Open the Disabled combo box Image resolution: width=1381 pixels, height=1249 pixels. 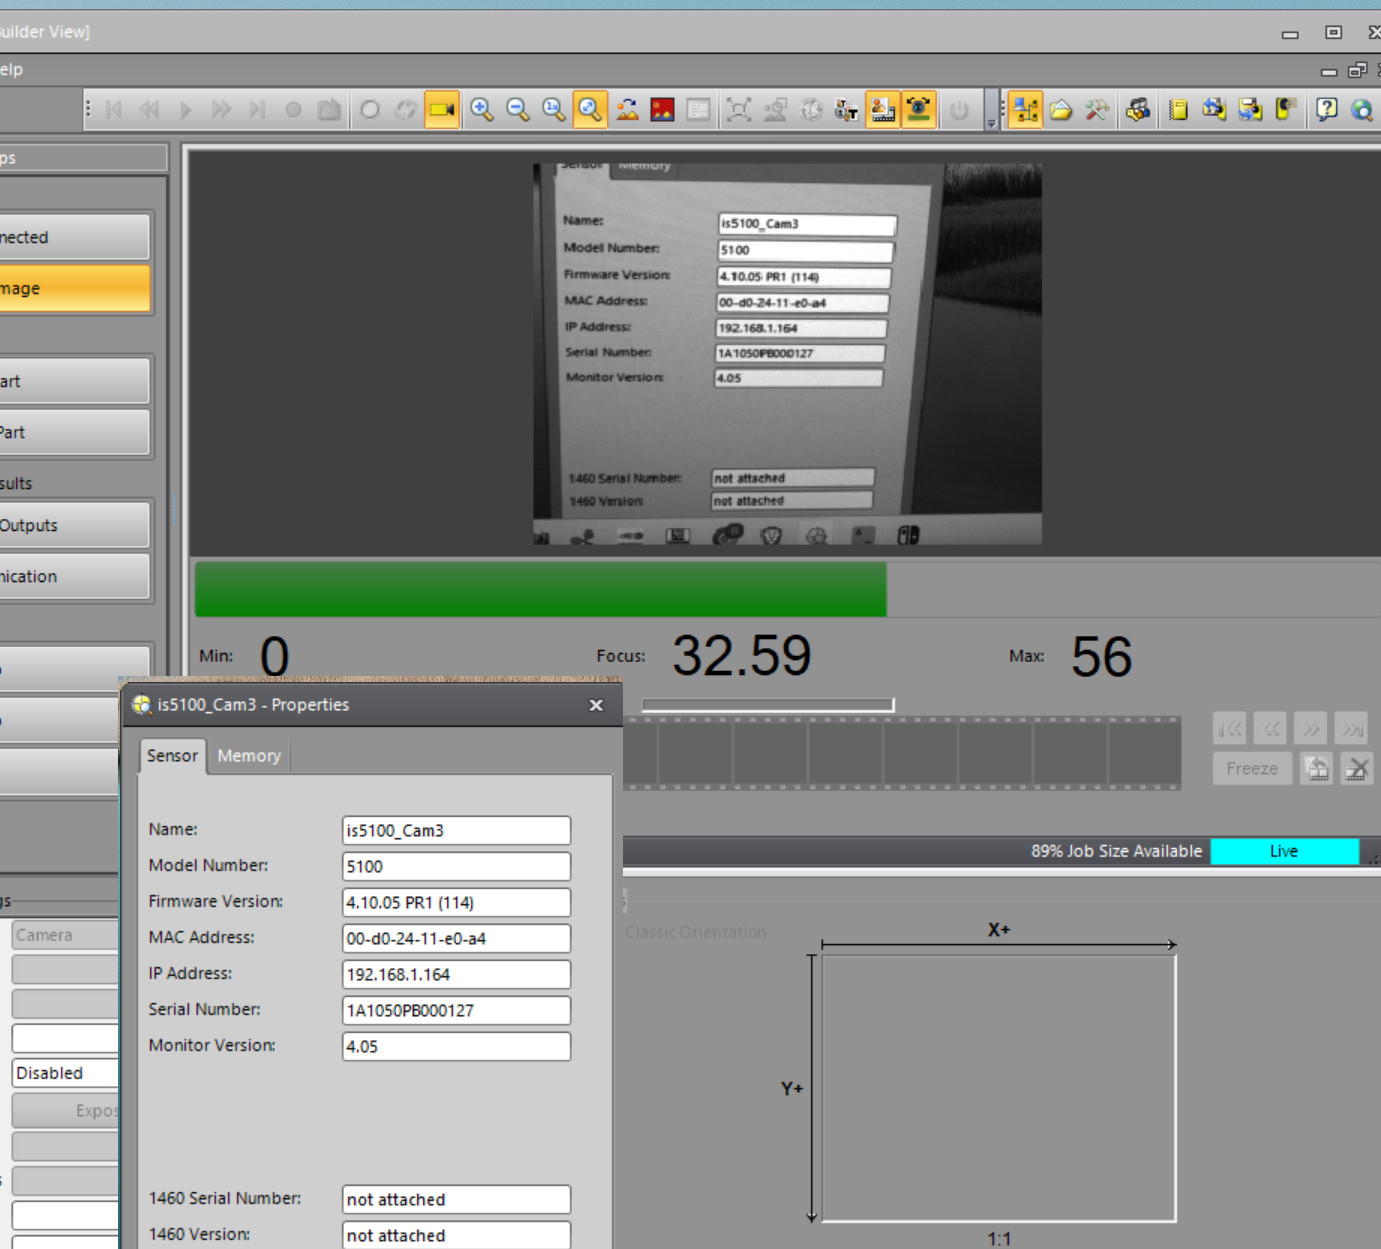(65, 1073)
